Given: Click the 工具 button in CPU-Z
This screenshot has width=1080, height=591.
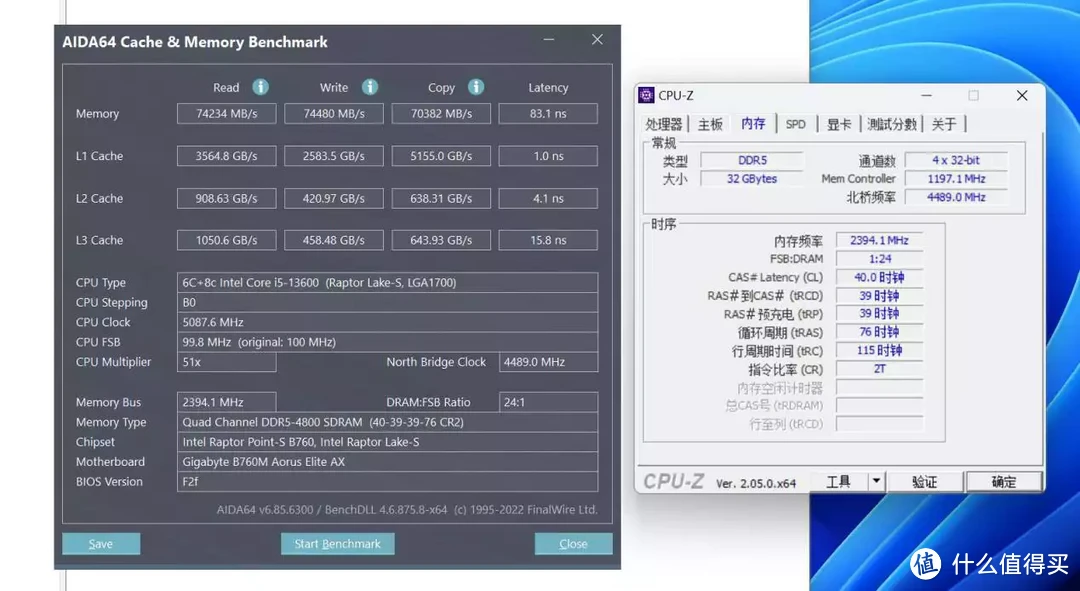Looking at the screenshot, I should 838,481.
